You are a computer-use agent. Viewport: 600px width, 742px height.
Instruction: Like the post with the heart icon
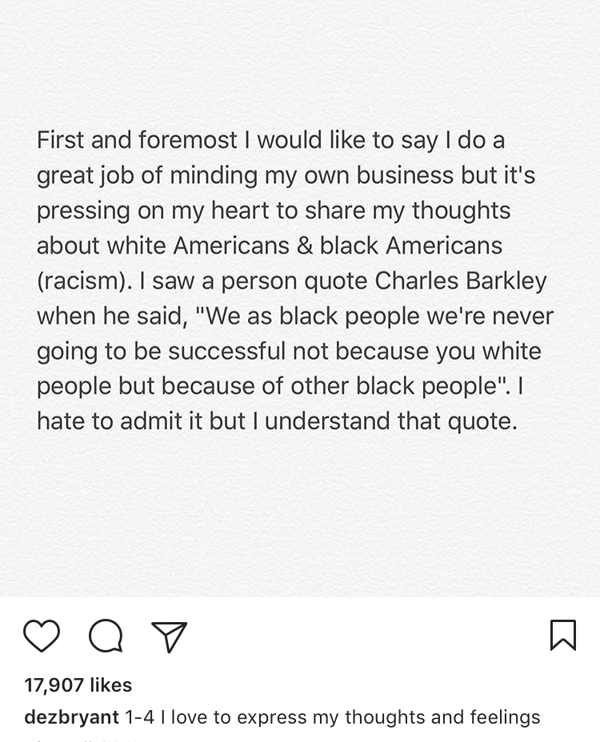pyautogui.click(x=42, y=636)
